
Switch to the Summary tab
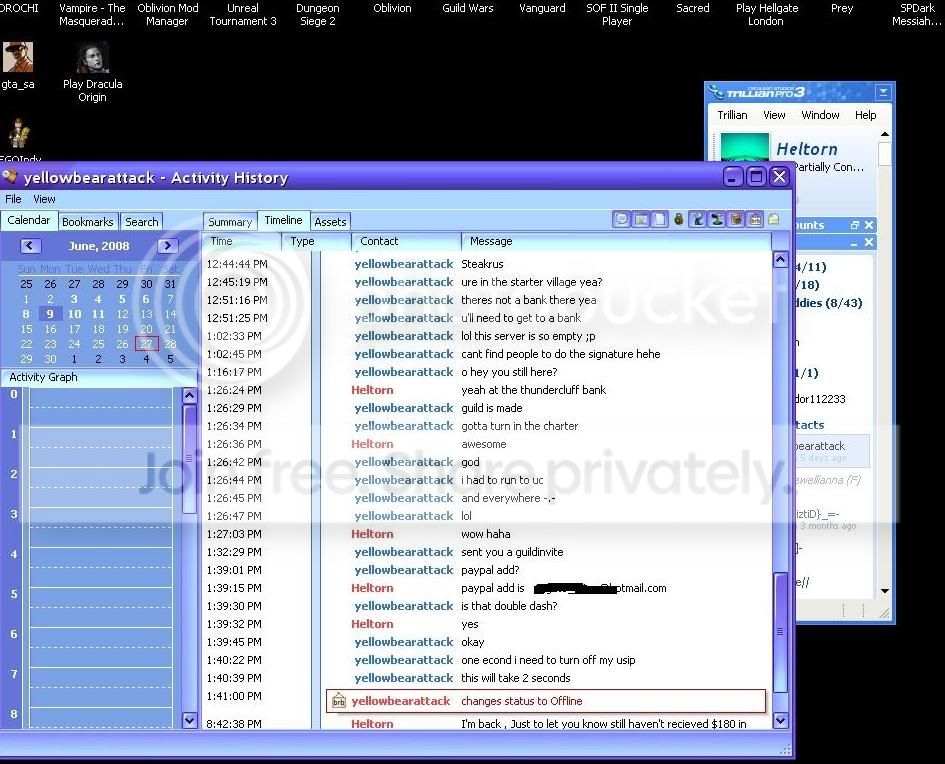click(230, 222)
